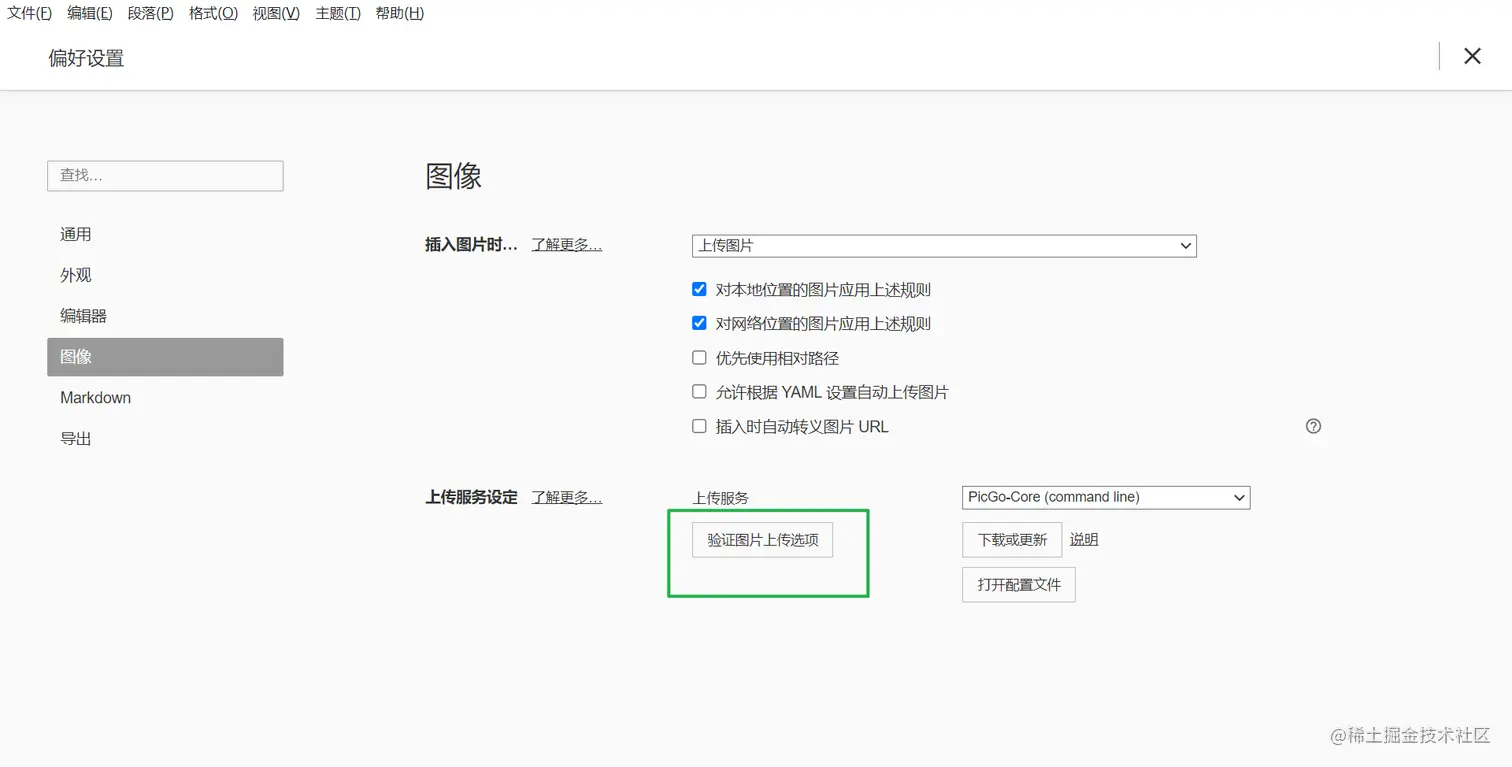The image size is (1512, 767).
Task: Focus the 查找 search field
Action: coord(165,176)
